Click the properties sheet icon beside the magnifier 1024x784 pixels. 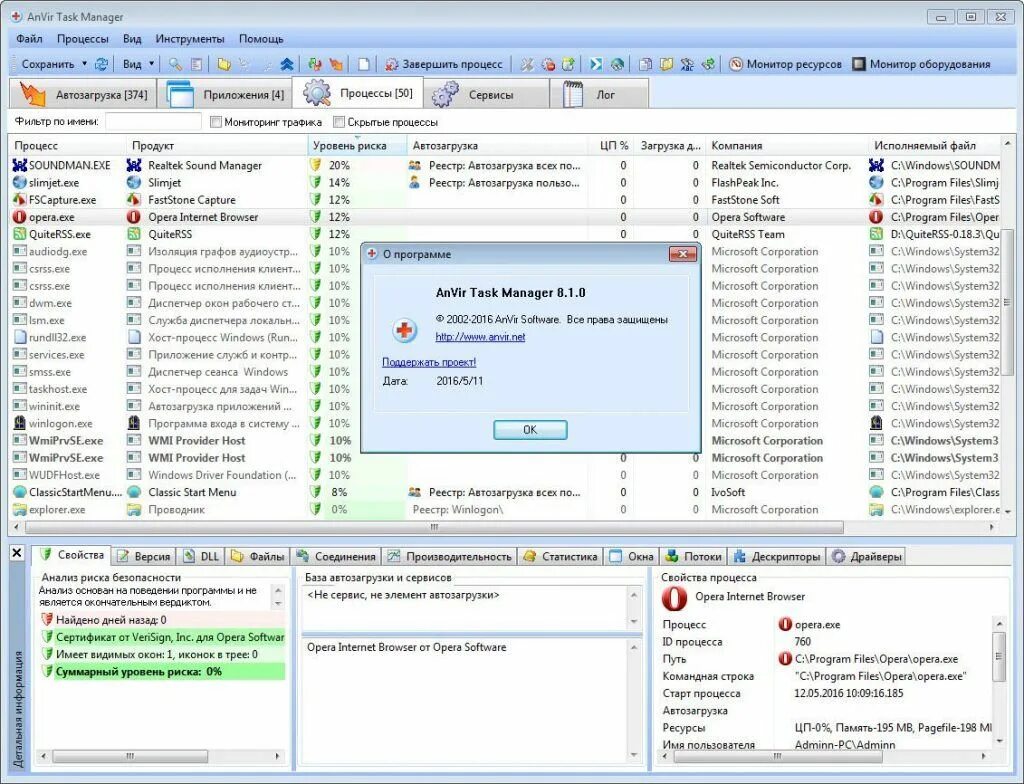click(x=196, y=64)
